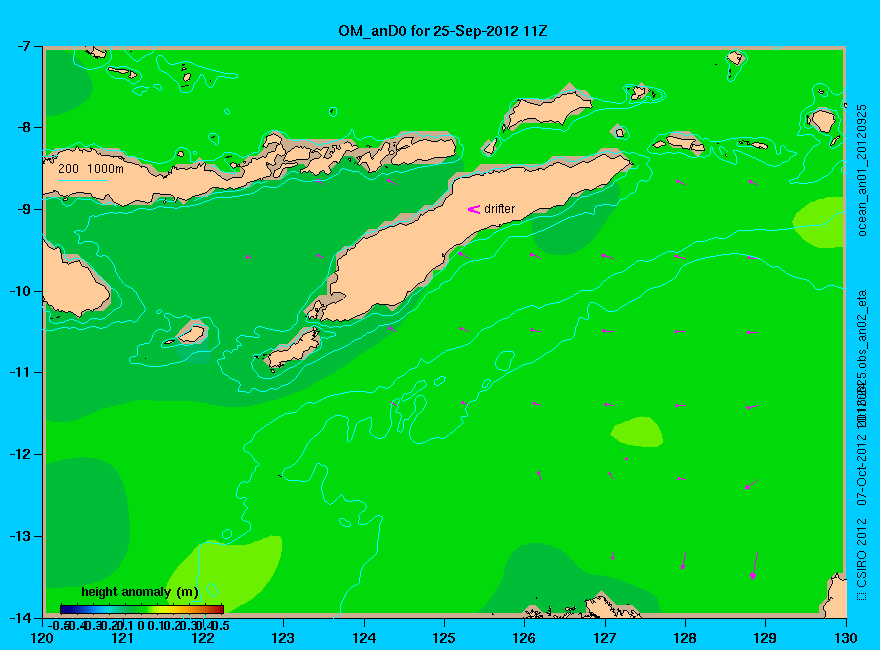Click x-axis longitude label 120
The height and width of the screenshot is (650, 880).
click(x=42, y=638)
